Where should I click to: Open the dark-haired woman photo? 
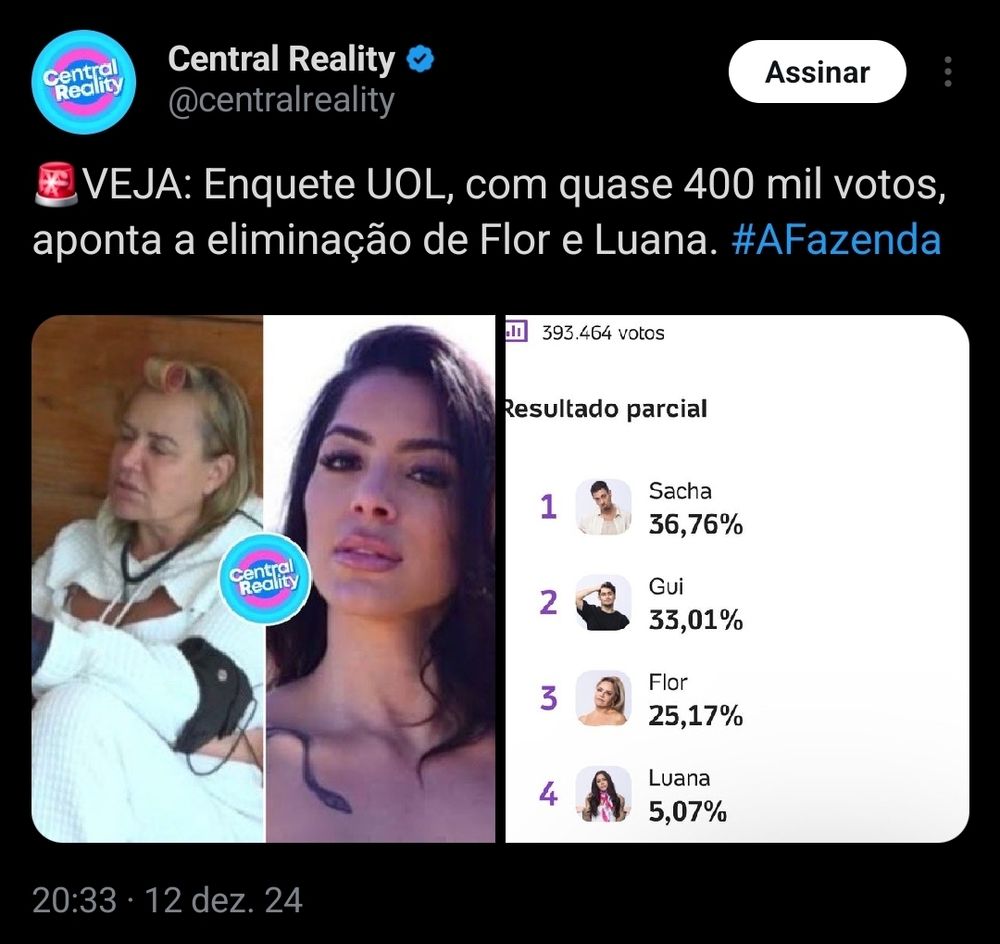click(381, 579)
